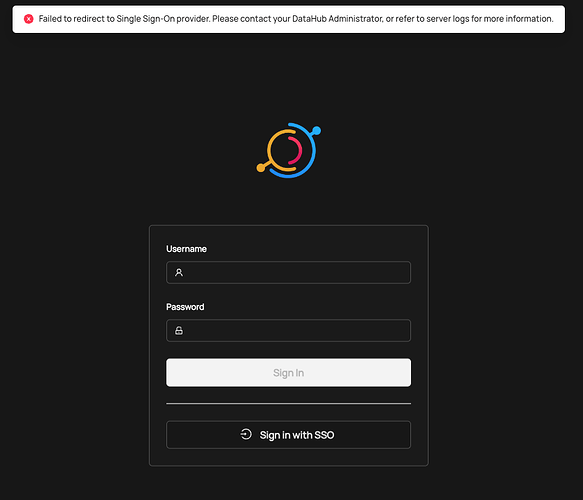583x500 pixels.
Task: Click the Password label
Action: pos(185,307)
